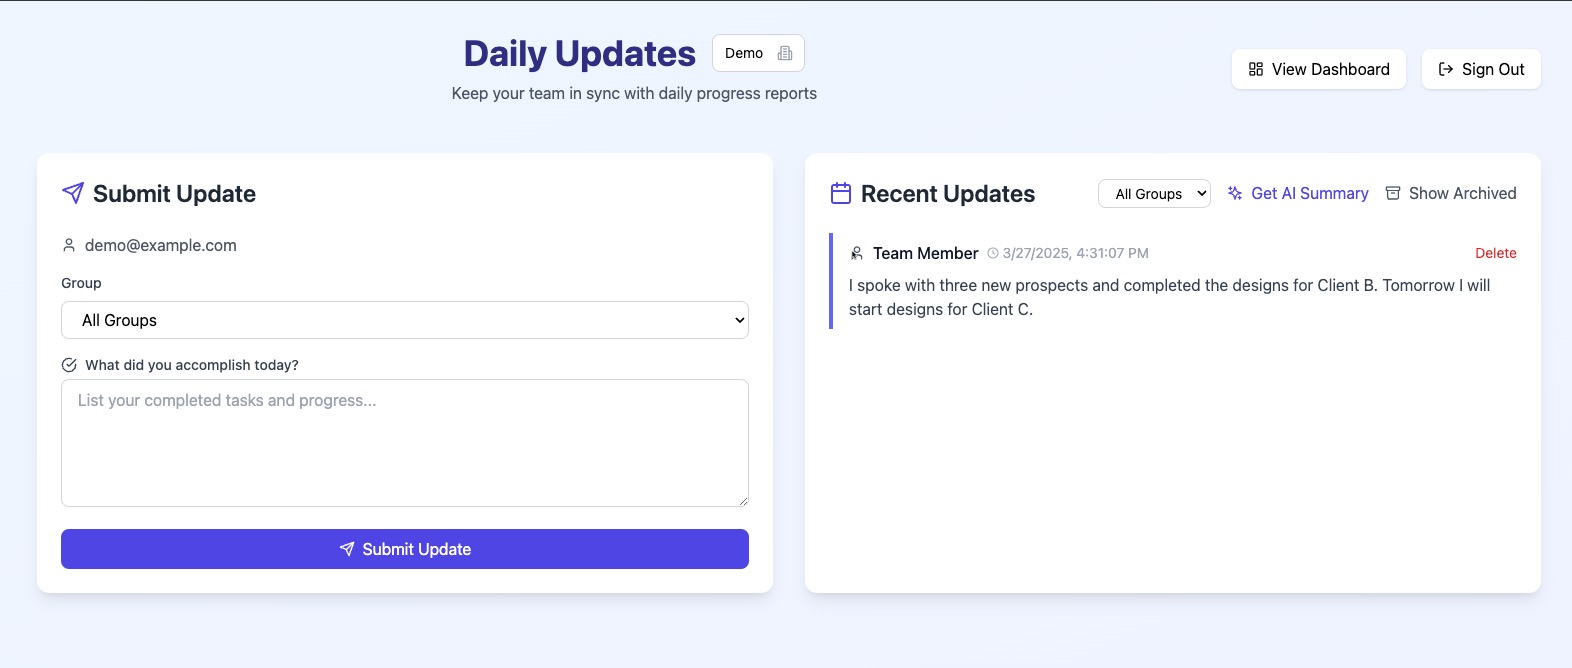Click the clock icon beside the timestamp
The height and width of the screenshot is (668, 1572).
993,254
